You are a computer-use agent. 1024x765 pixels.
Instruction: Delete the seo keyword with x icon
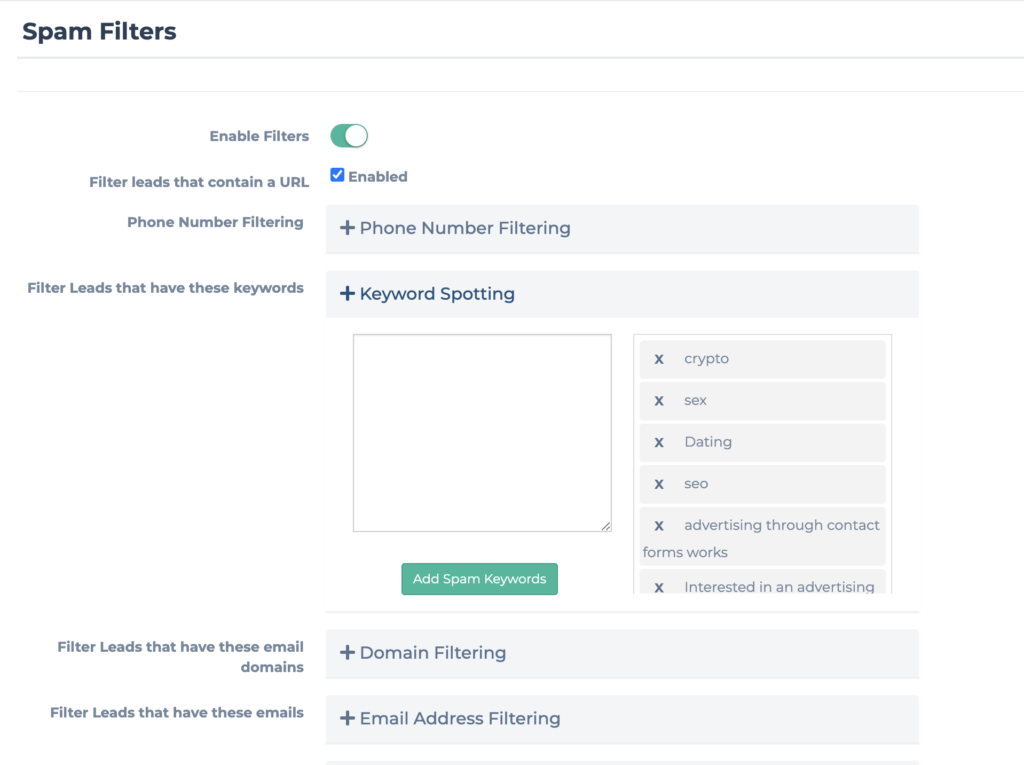(659, 484)
